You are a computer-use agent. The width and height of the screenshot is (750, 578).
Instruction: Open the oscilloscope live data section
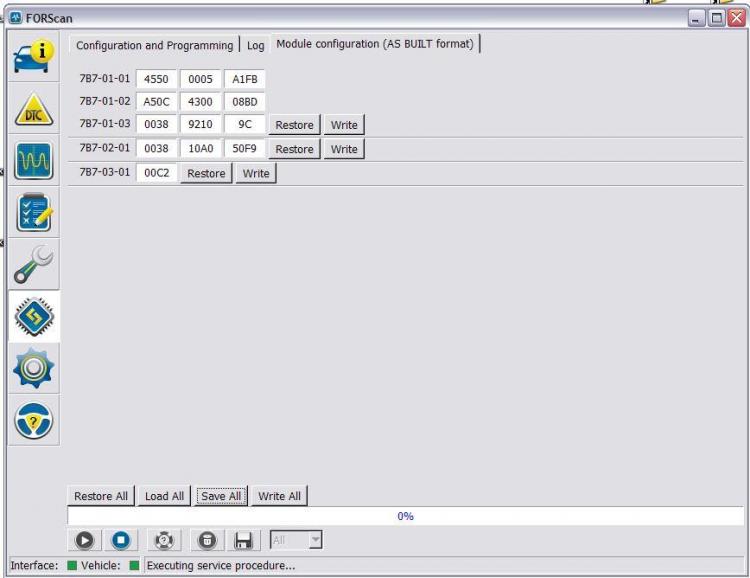pos(33,161)
